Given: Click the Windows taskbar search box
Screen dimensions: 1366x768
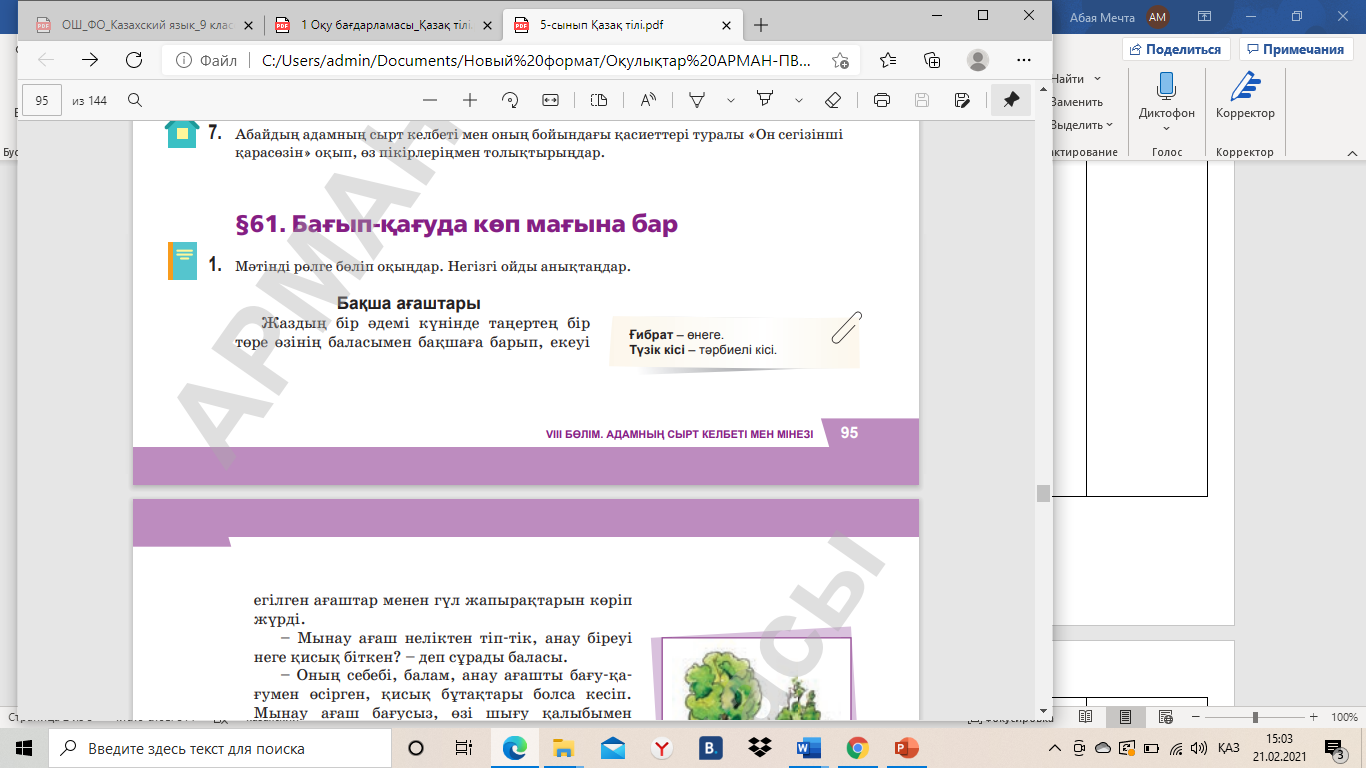Looking at the screenshot, I should [218, 748].
